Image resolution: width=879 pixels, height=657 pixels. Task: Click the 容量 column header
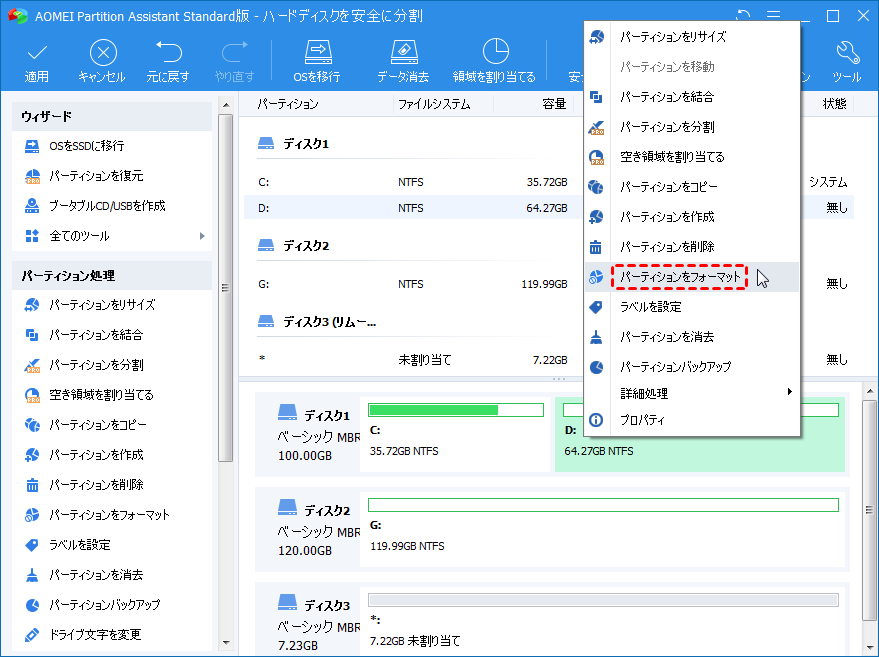(x=554, y=104)
